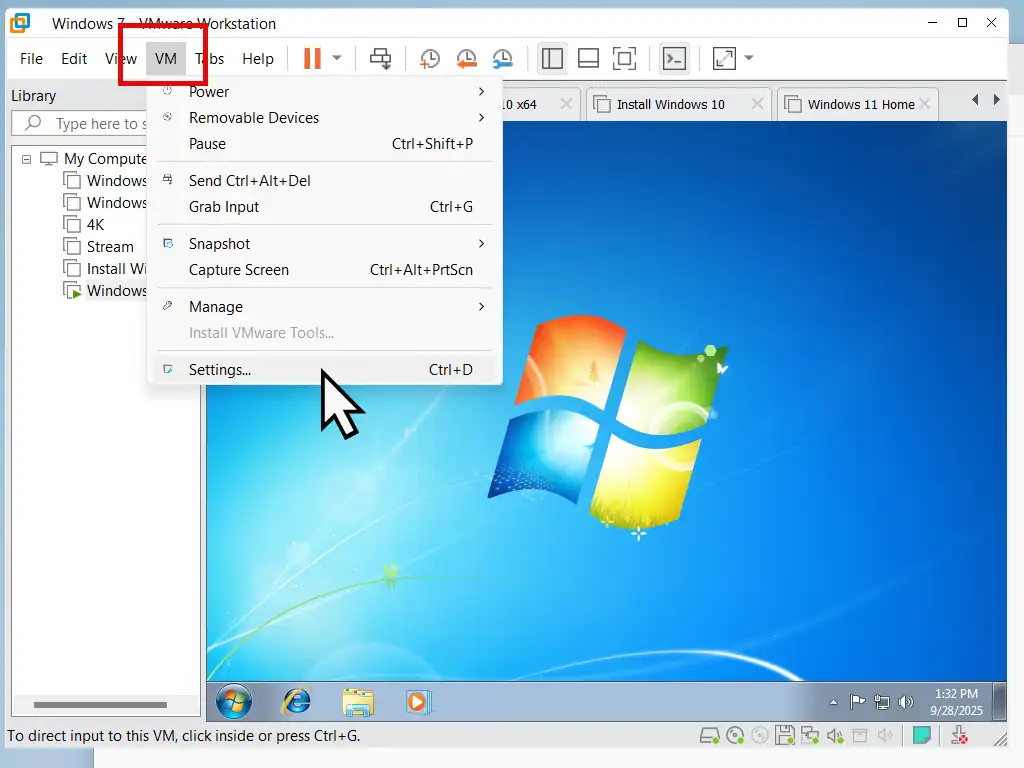Open the stretch mode dropdown arrow
Image resolution: width=1024 pixels, height=768 pixels.
pyautogui.click(x=749, y=58)
